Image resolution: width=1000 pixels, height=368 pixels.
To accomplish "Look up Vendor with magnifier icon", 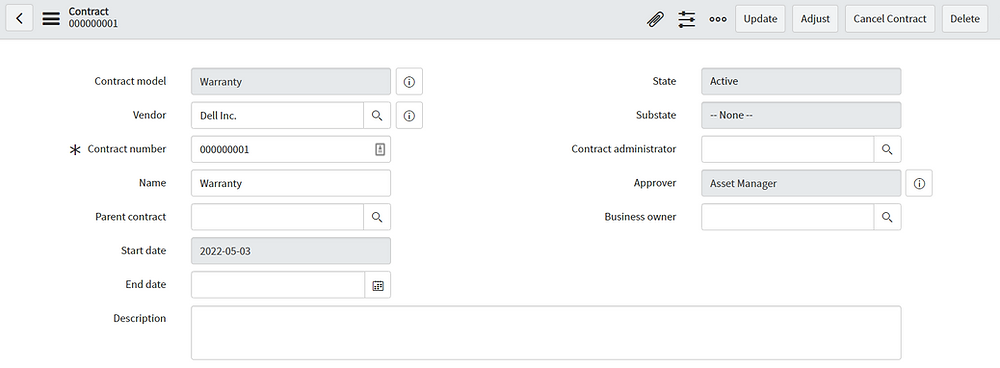I will (x=377, y=115).
